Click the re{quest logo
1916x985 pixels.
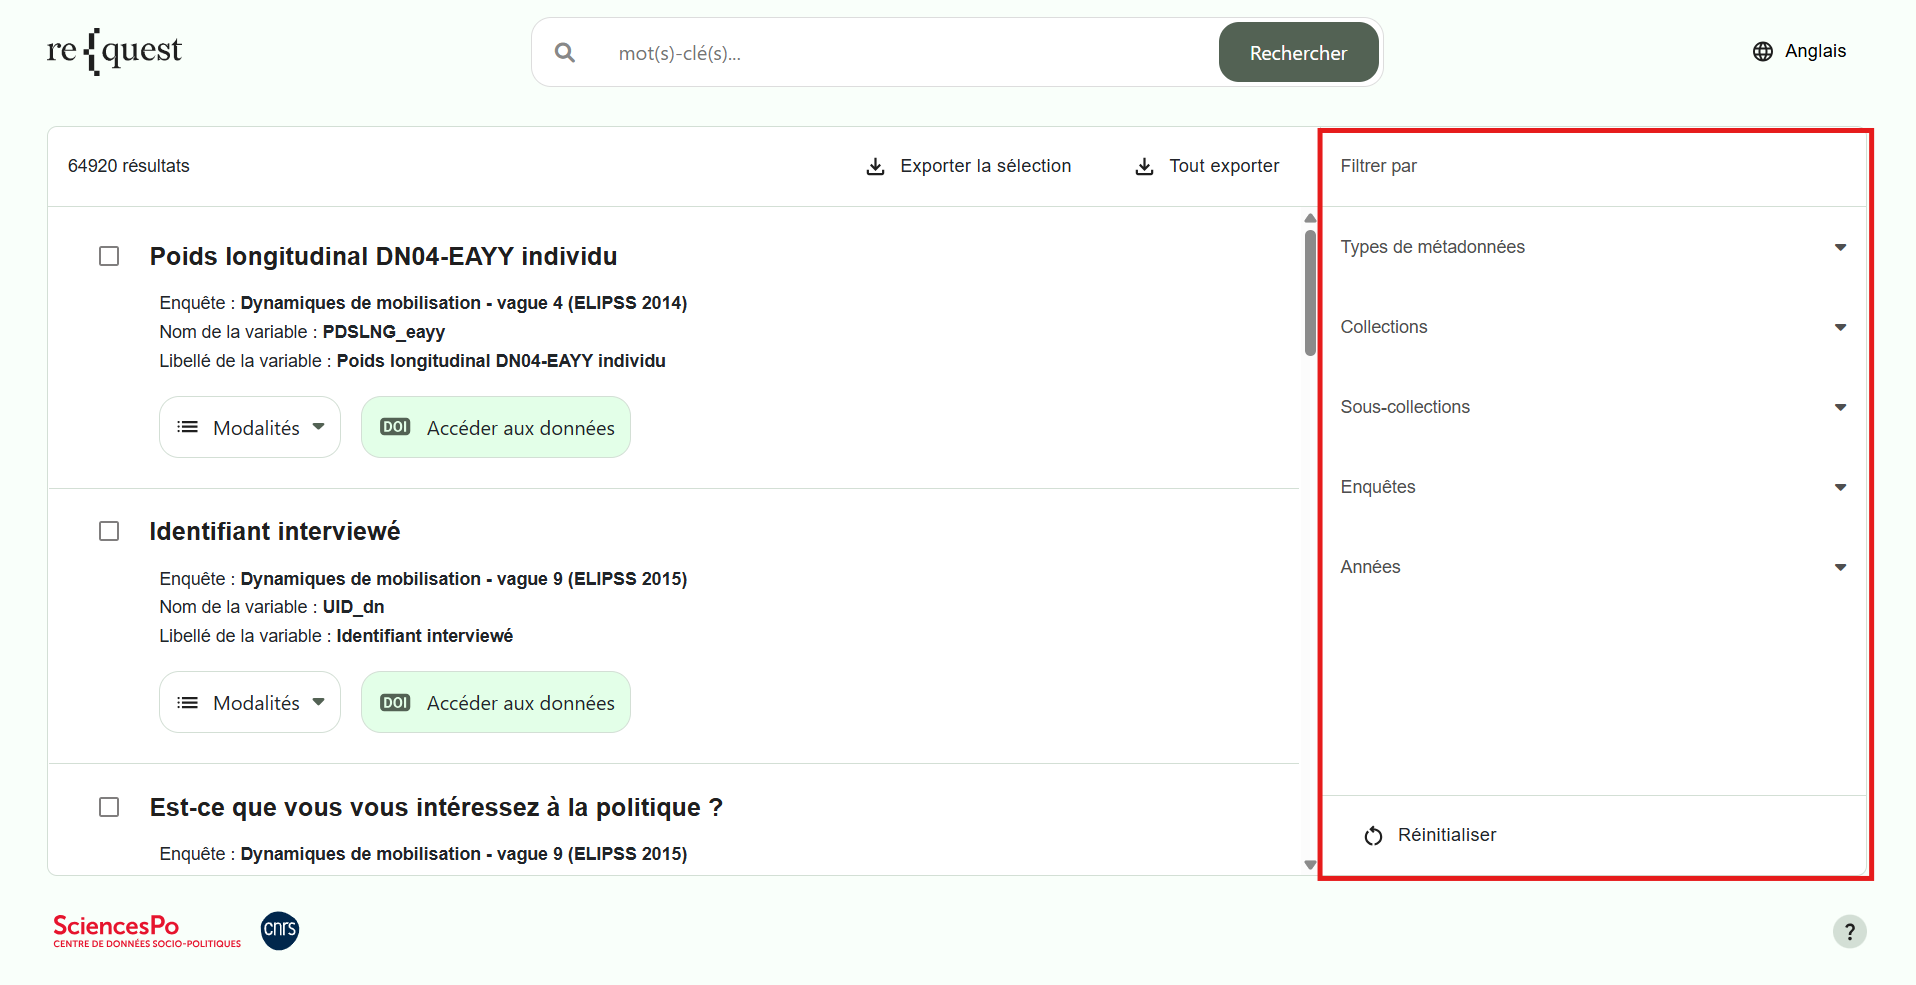(x=114, y=51)
